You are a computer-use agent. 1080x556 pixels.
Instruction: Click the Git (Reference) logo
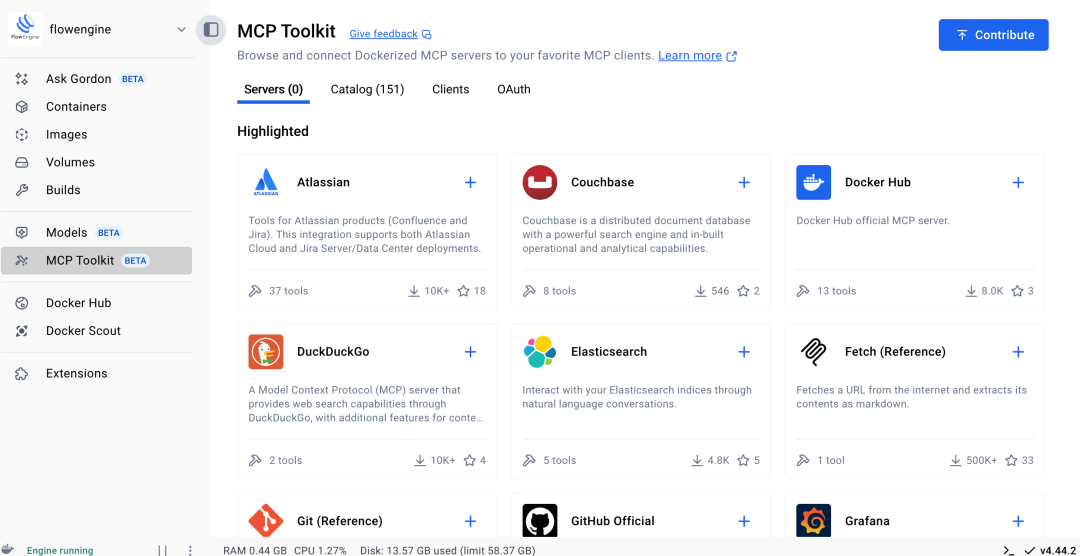click(266, 521)
